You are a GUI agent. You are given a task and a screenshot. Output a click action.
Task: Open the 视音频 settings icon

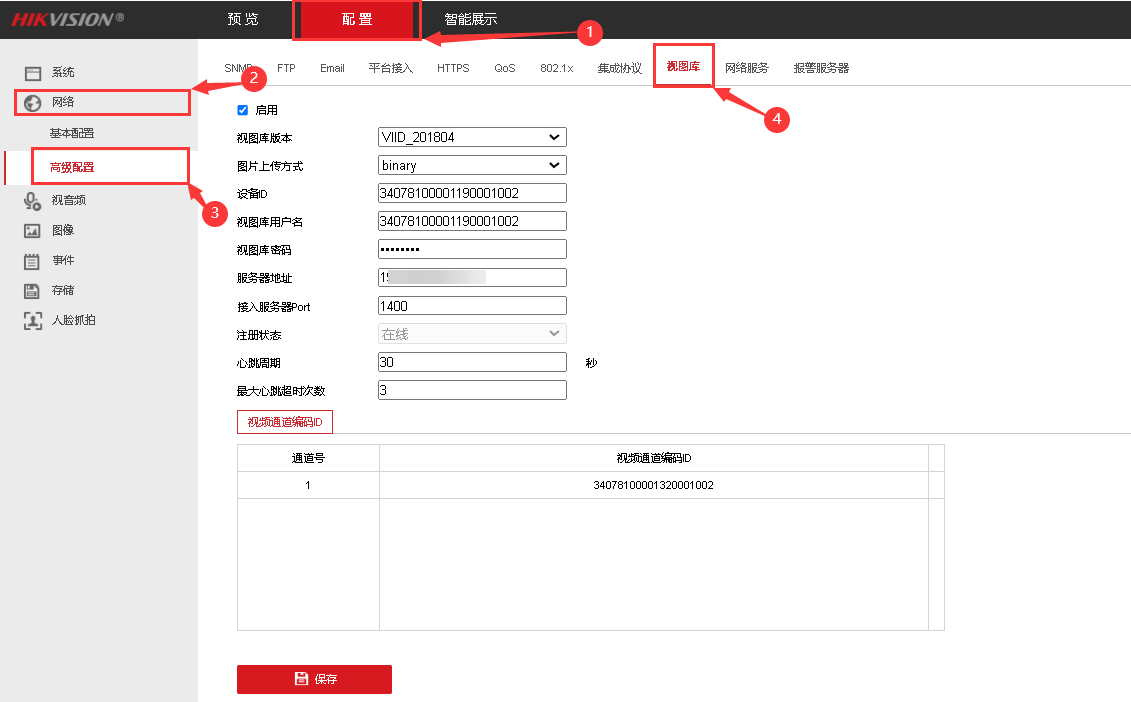tap(35, 200)
